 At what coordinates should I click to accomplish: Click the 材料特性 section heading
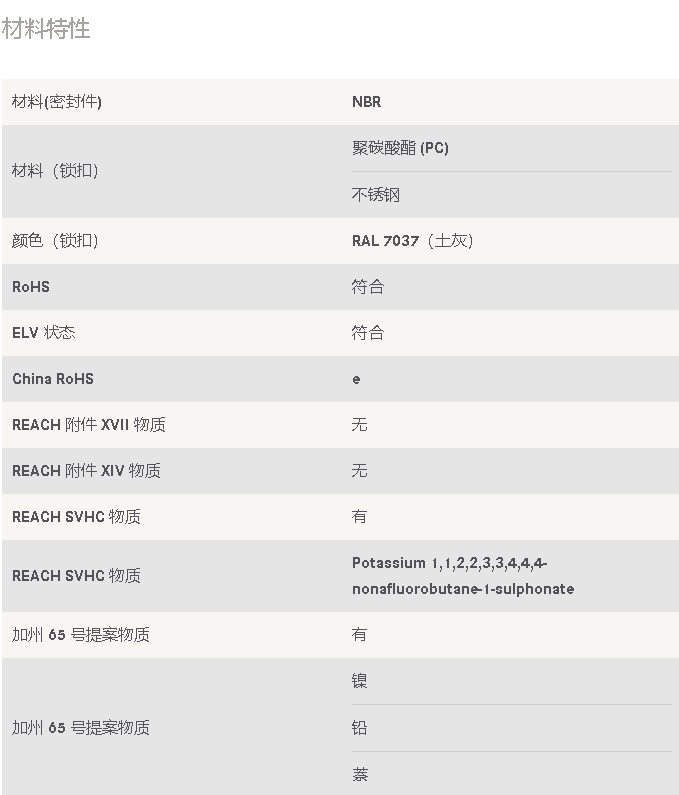click(46, 29)
